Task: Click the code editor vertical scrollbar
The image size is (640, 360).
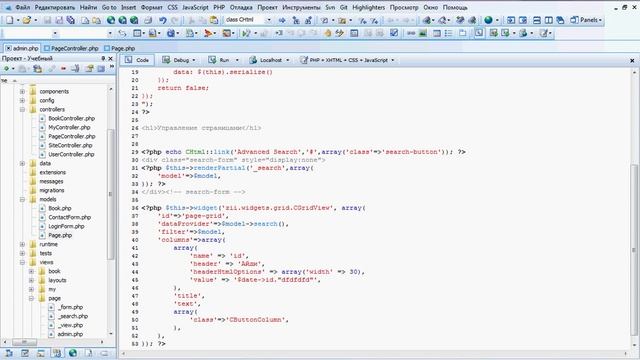Action: [634, 249]
